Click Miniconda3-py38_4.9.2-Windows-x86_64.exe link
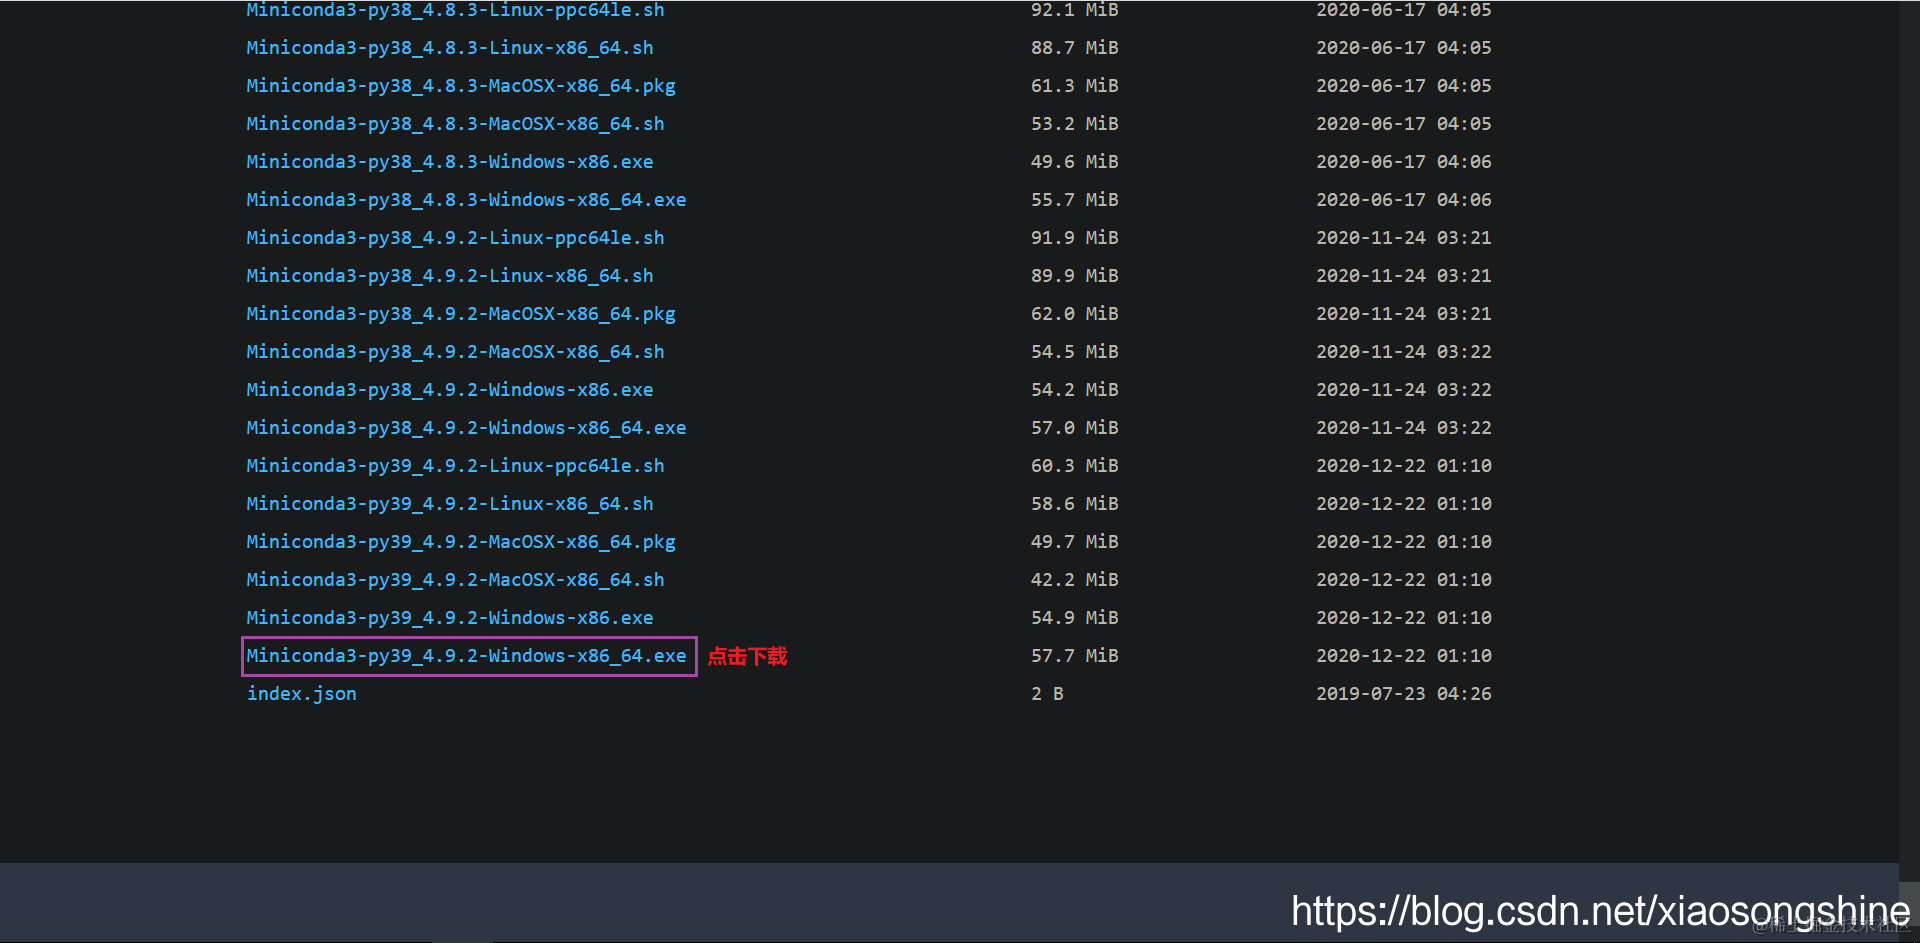 coord(466,428)
